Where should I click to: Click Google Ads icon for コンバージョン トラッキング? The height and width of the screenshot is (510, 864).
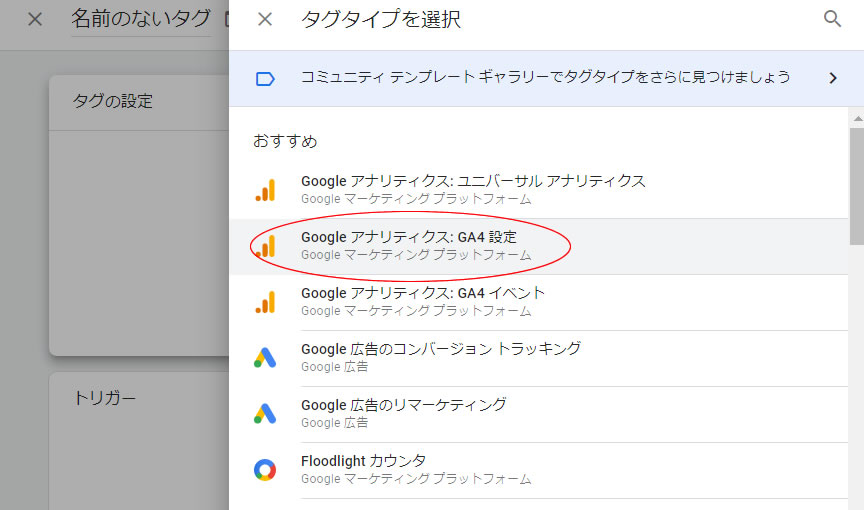click(265, 358)
